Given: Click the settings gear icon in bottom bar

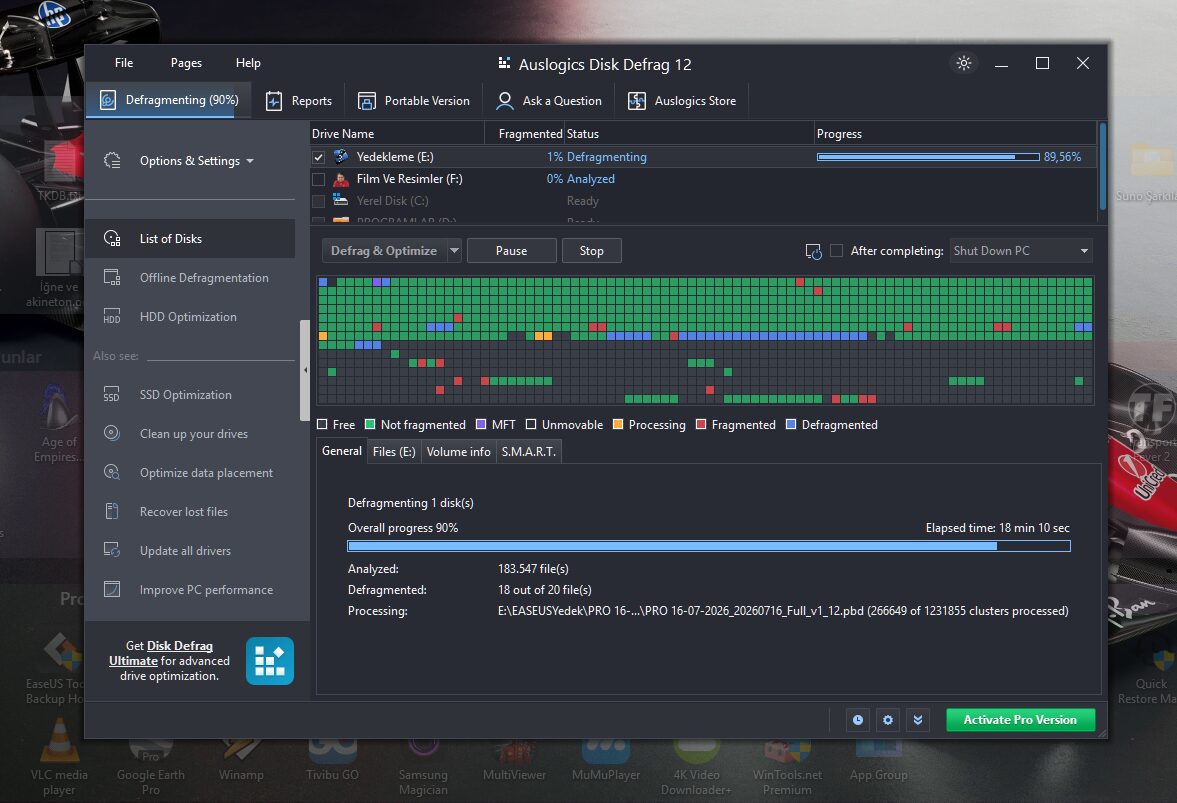Looking at the screenshot, I should (x=887, y=720).
